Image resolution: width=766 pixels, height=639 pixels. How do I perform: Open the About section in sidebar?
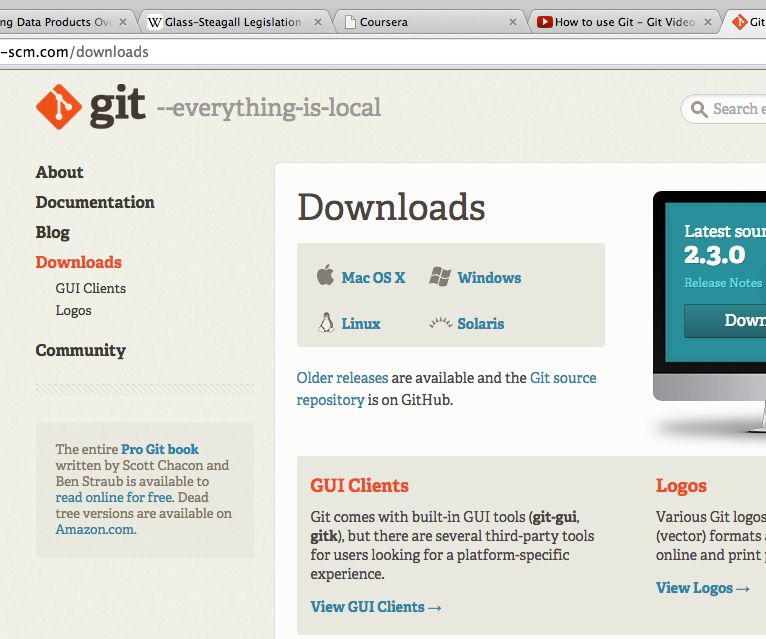[x=60, y=172]
